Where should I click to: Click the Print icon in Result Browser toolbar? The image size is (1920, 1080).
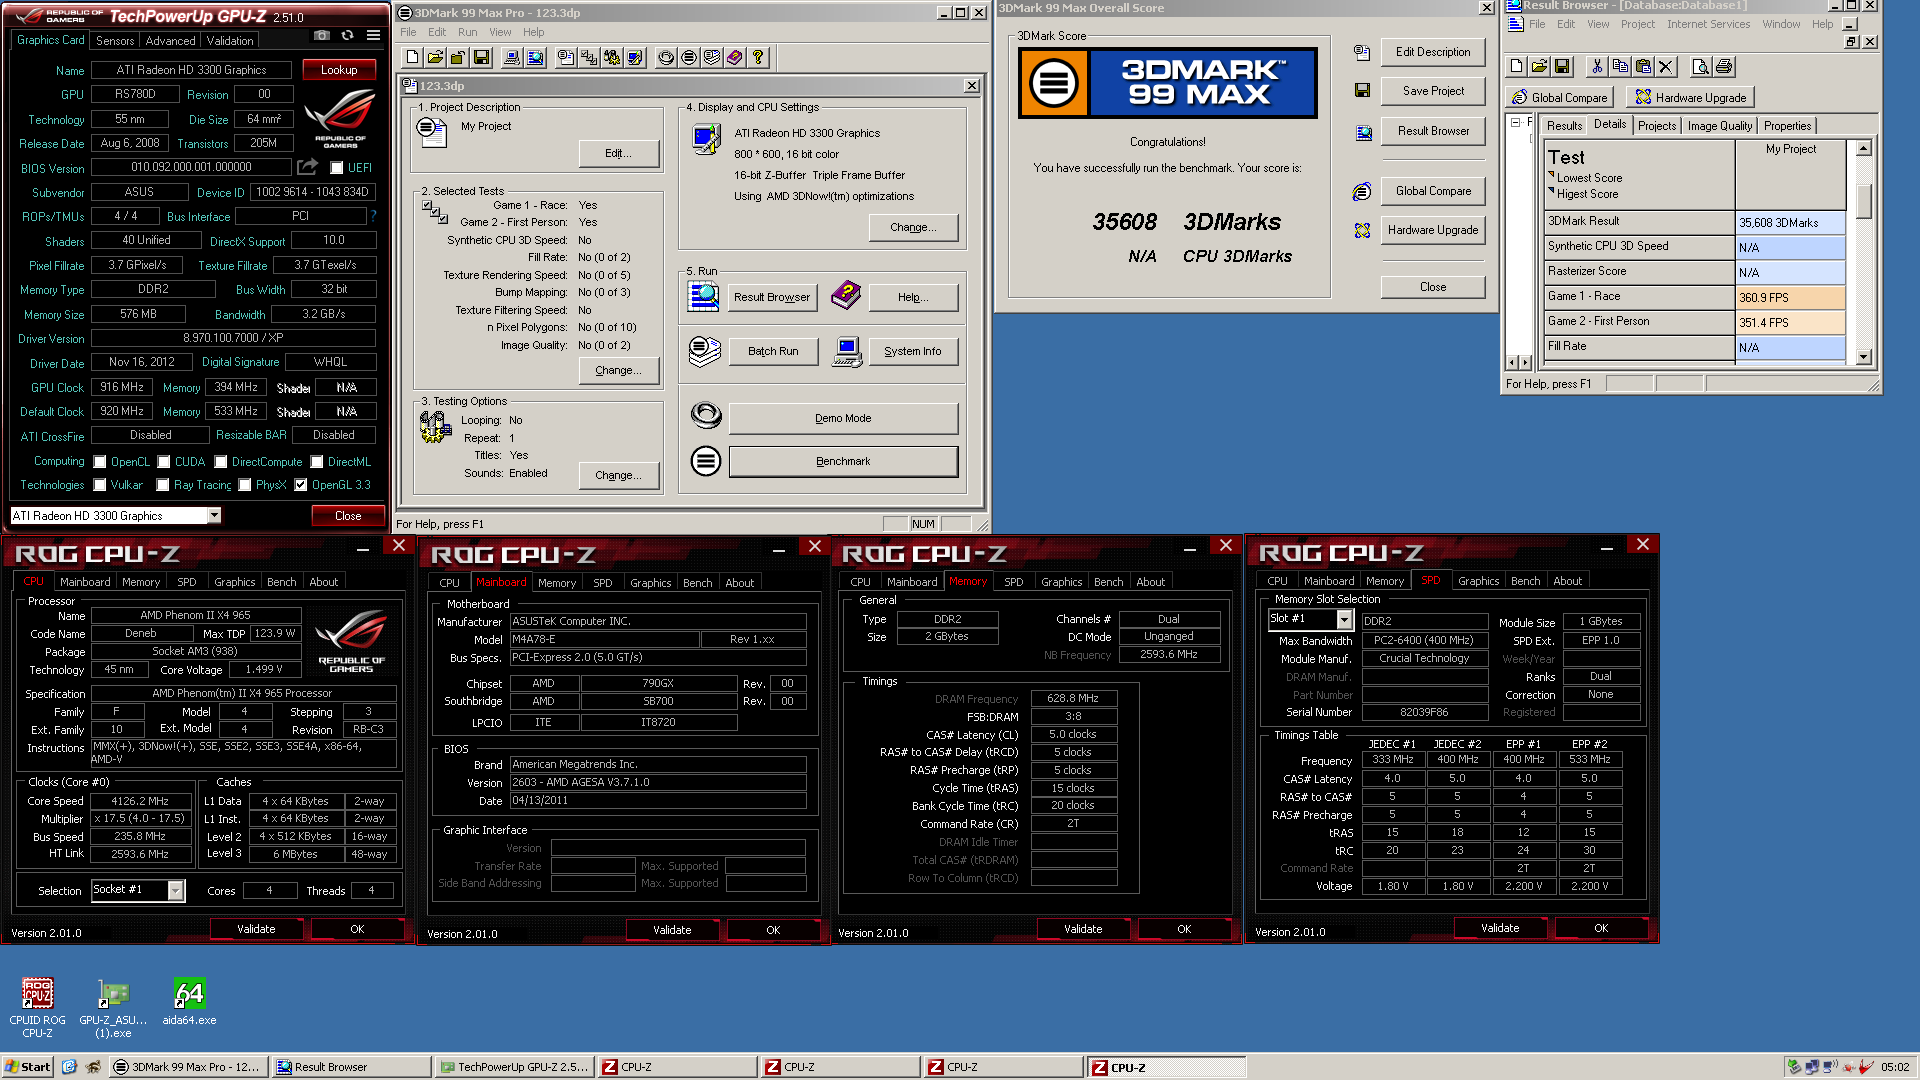coord(1724,67)
